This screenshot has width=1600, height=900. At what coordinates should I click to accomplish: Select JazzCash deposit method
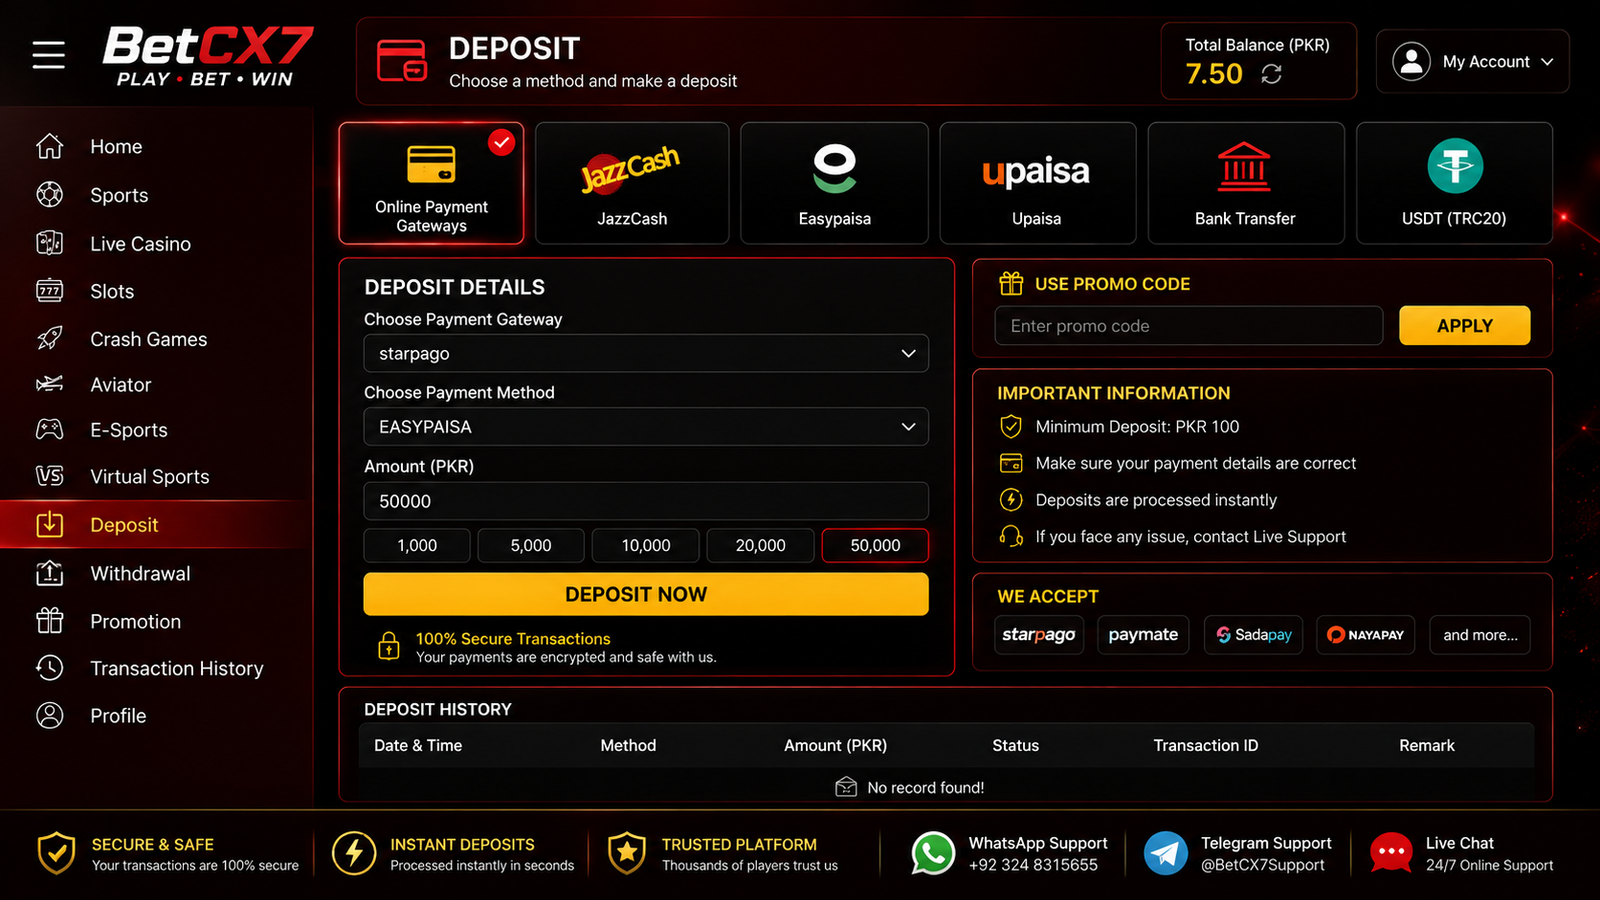click(632, 183)
